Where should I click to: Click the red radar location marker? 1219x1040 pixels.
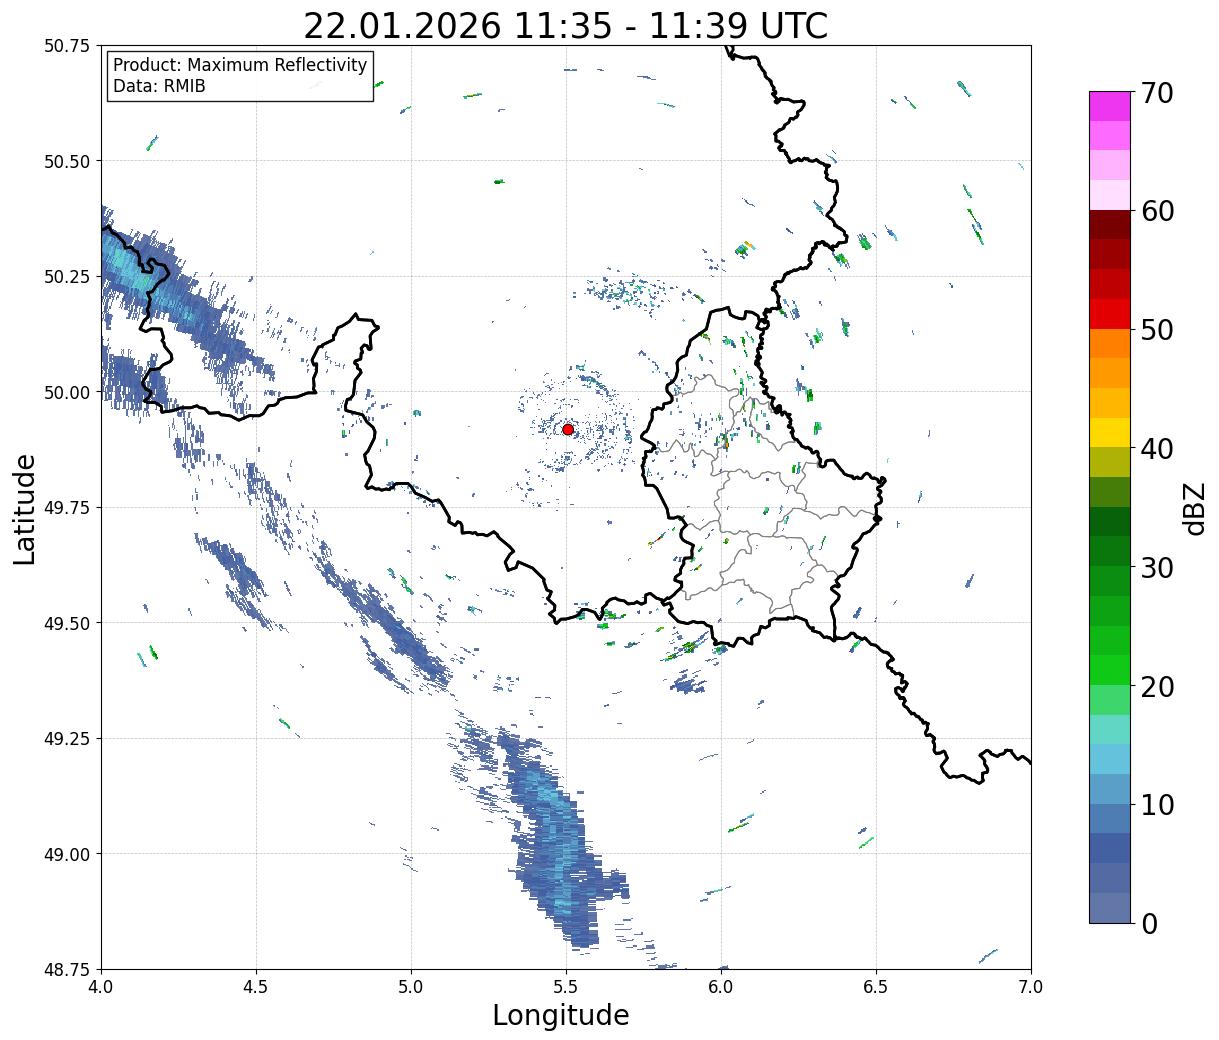tap(568, 429)
